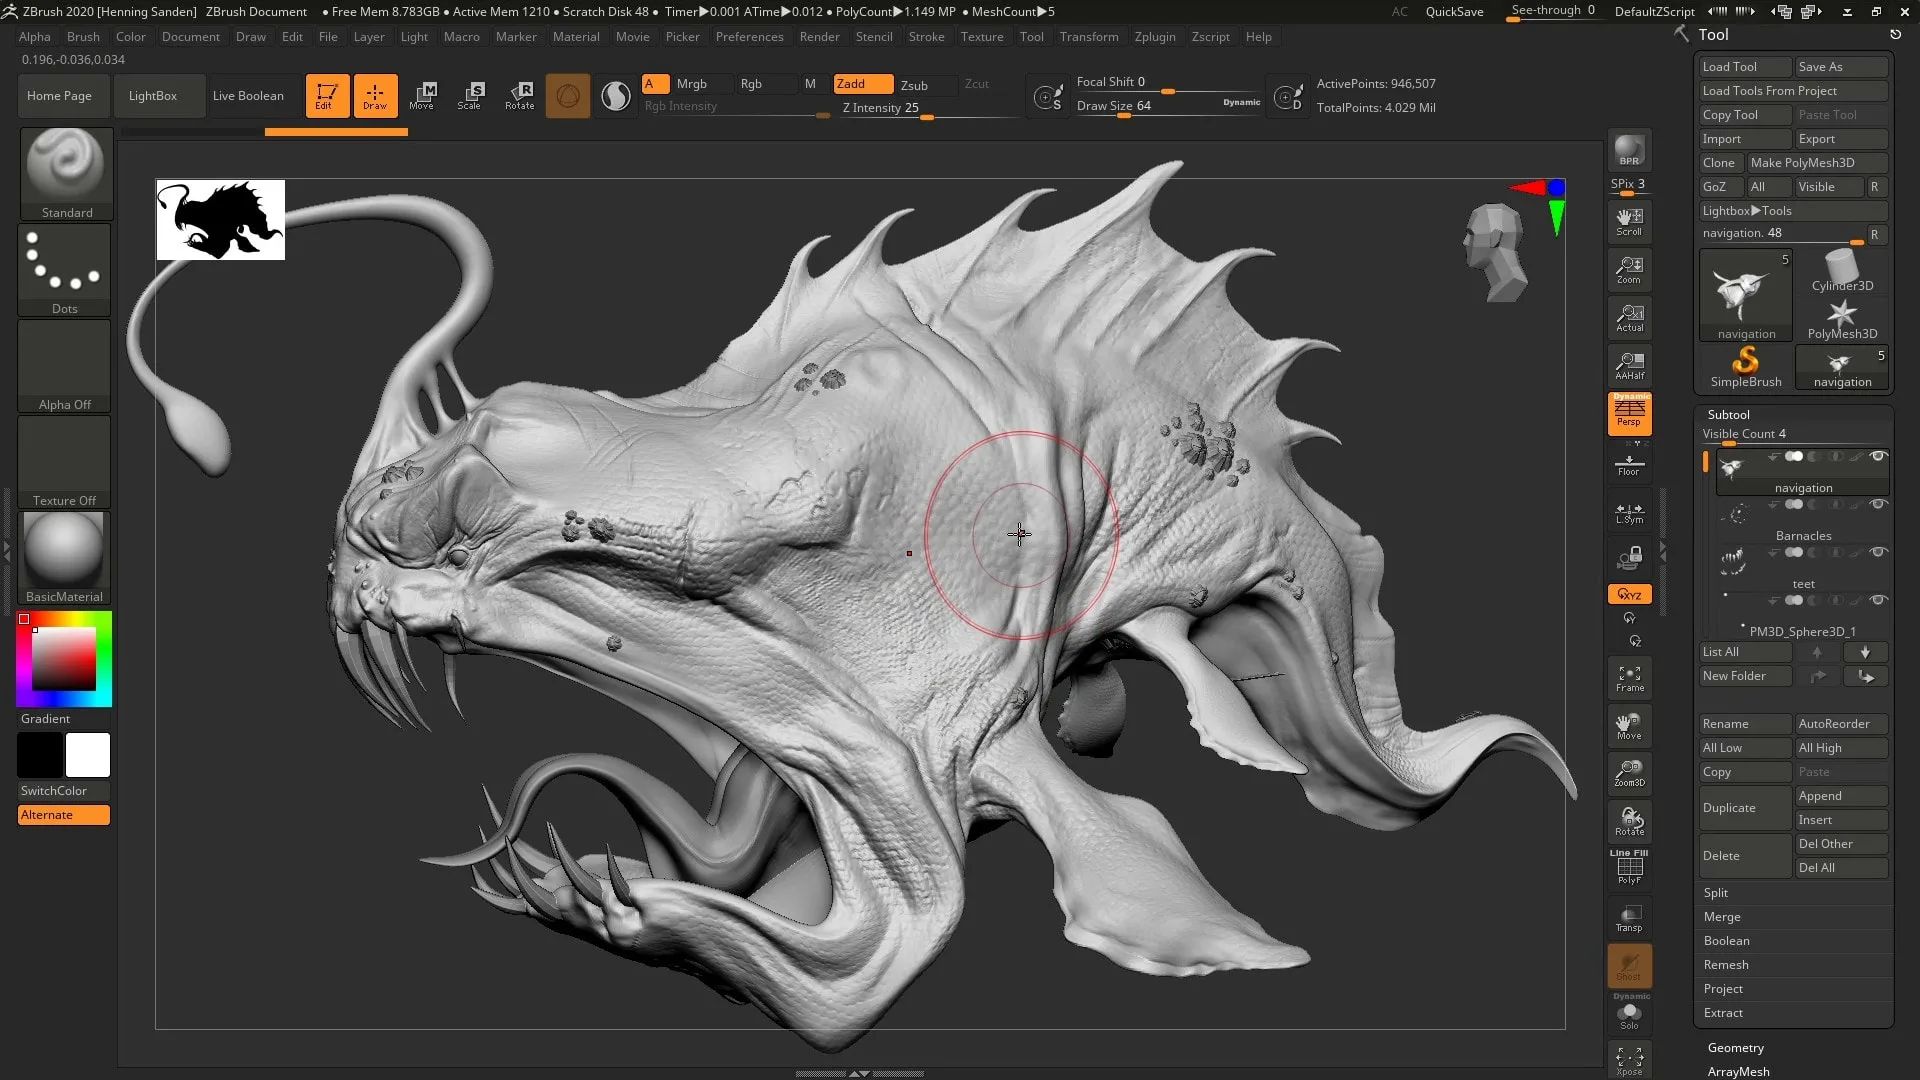Expand the Geometry palette section
This screenshot has width=1920, height=1080.
click(1735, 1047)
